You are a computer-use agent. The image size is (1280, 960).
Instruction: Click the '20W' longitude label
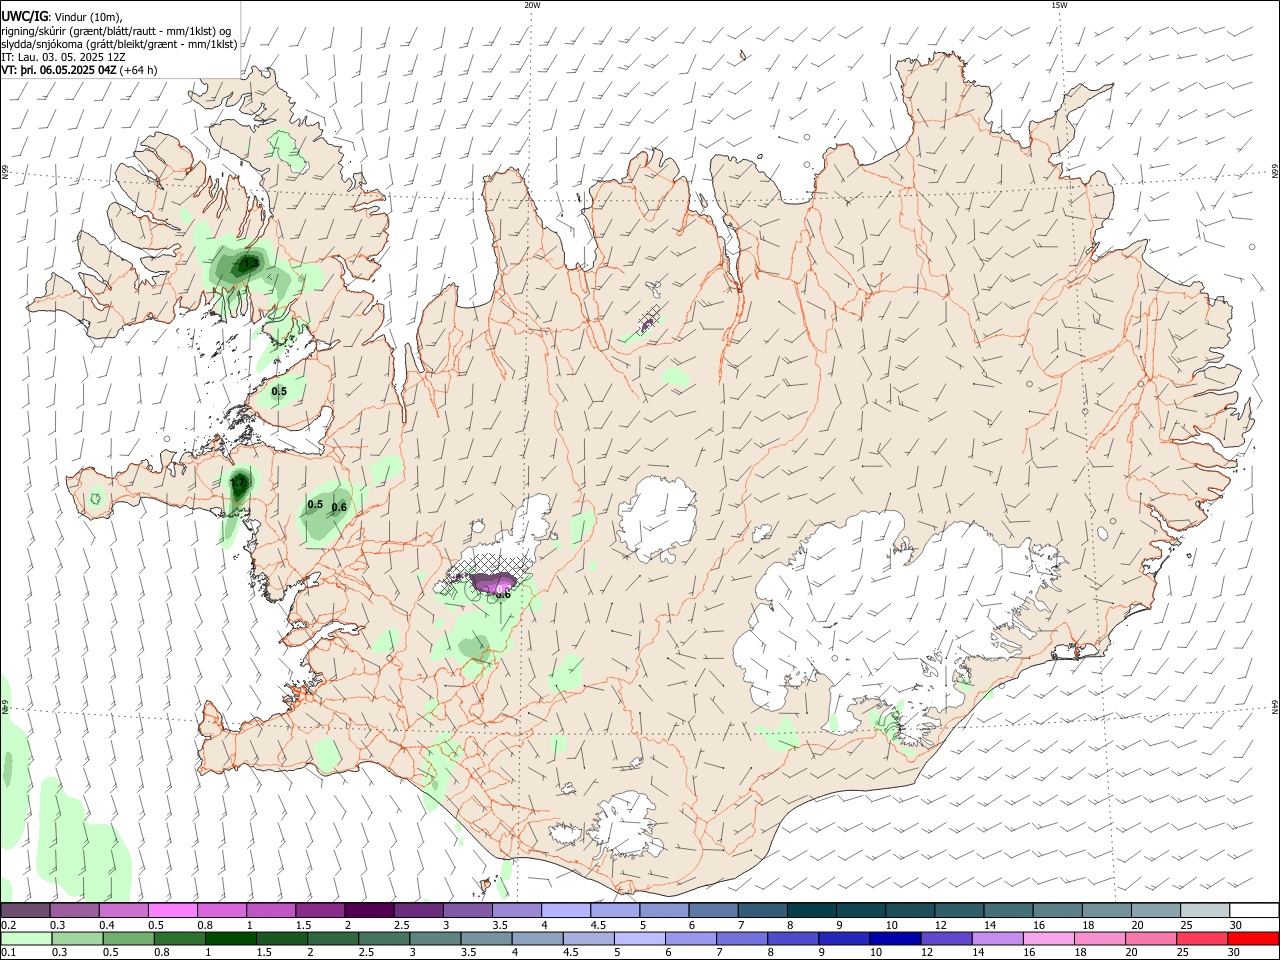click(532, 5)
